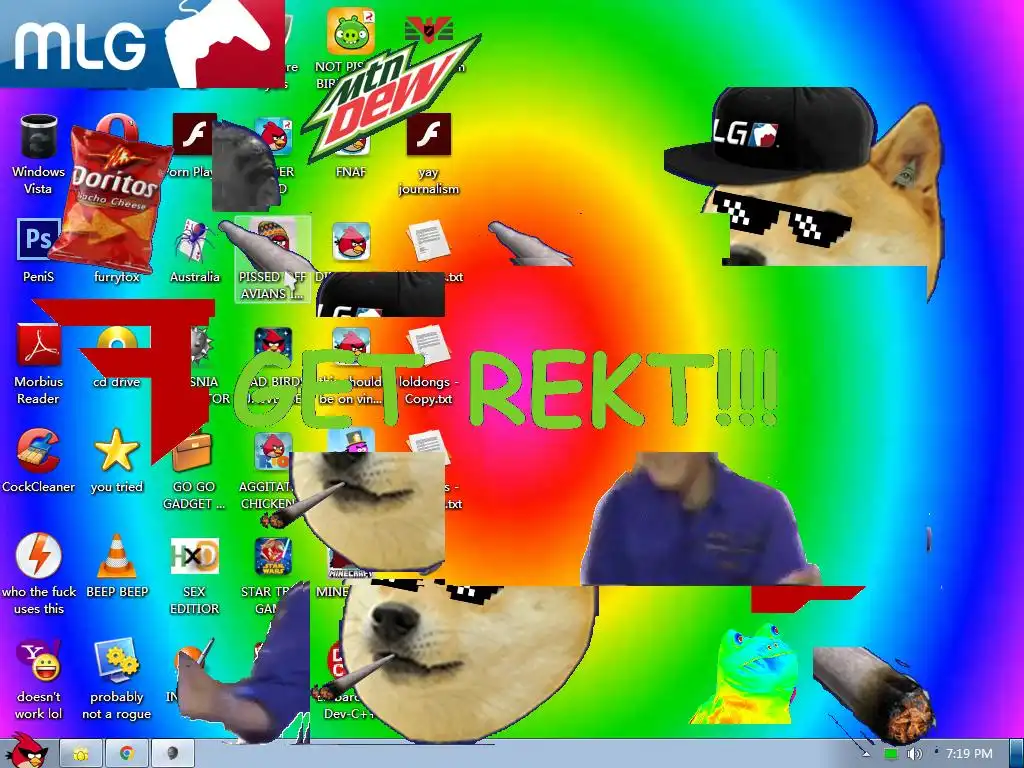Open the Papers Please eagle emblem icon

coord(428,29)
